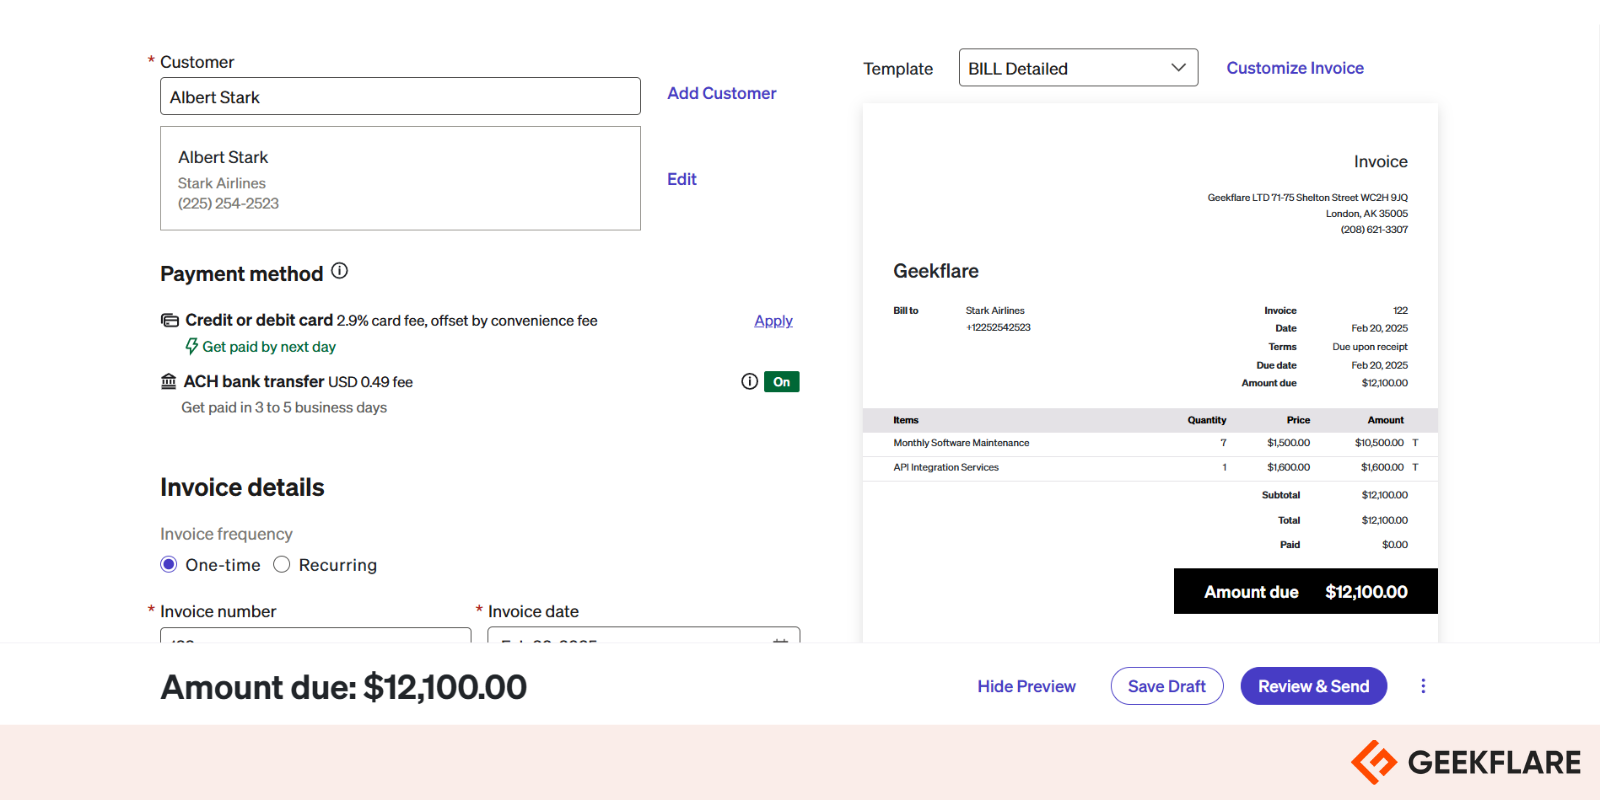Click Apply for credit card payments

[x=773, y=321]
